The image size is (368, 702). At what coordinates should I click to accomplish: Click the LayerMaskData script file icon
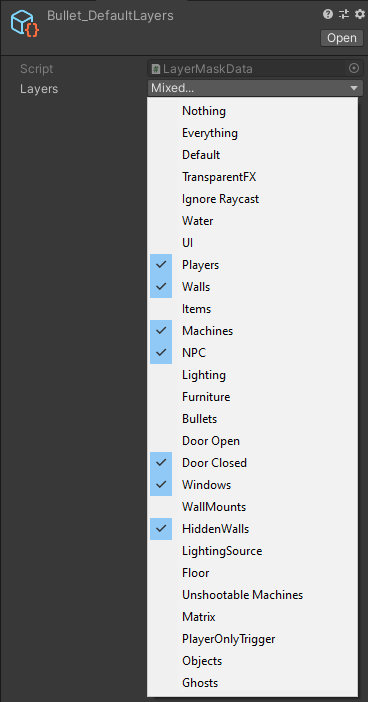click(156, 69)
